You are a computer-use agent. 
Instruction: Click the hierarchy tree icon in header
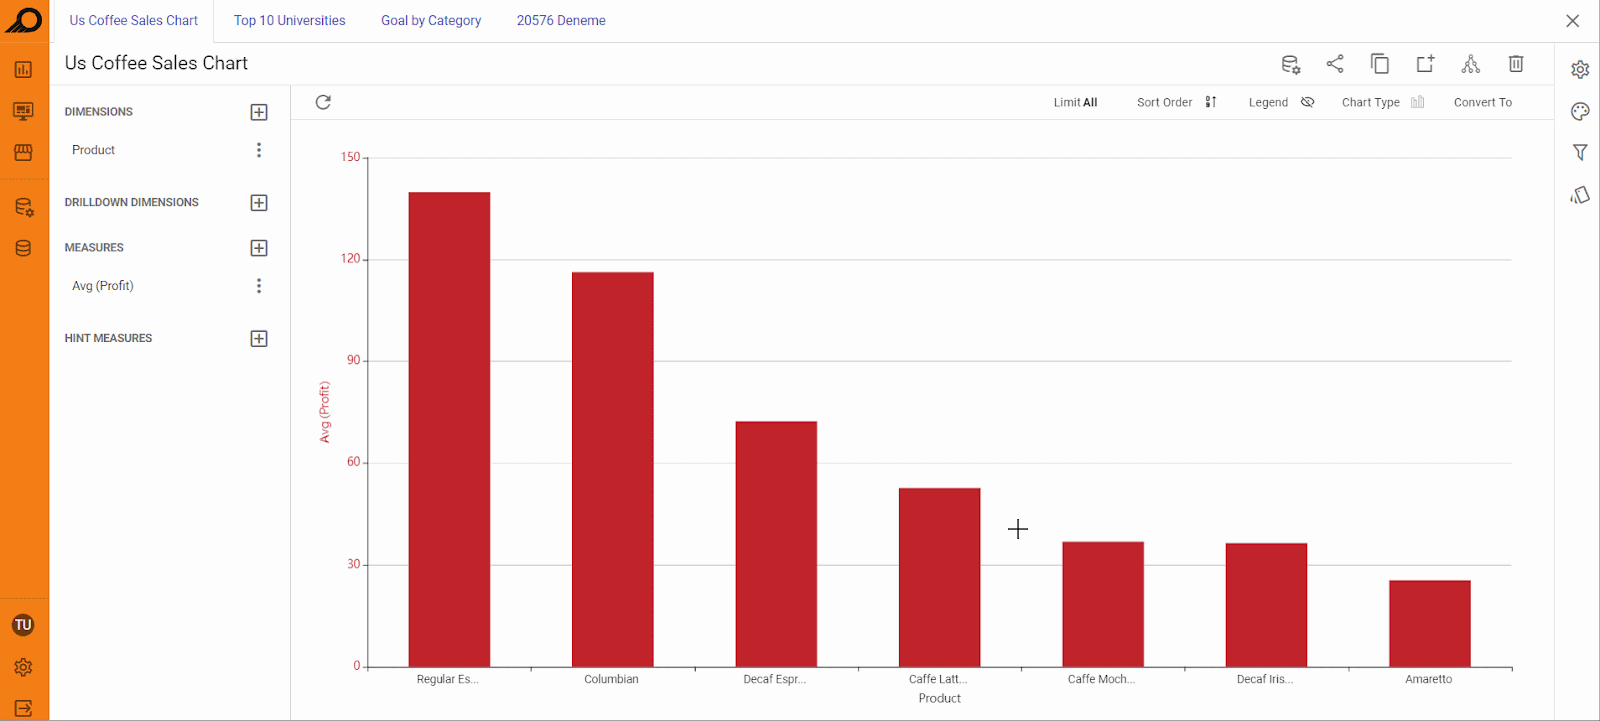pyautogui.click(x=1471, y=64)
